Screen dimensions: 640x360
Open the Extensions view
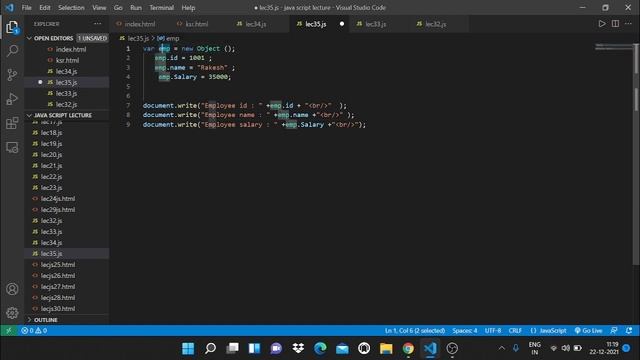(x=12, y=123)
